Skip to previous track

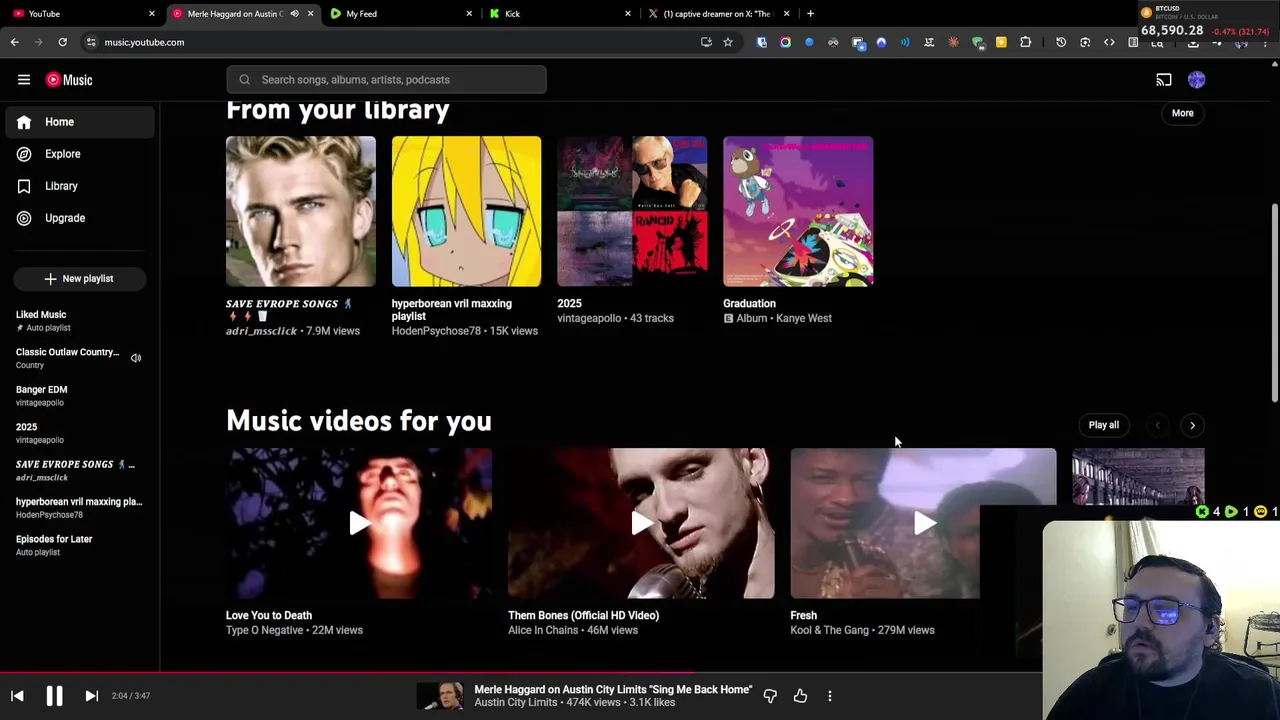(17, 696)
